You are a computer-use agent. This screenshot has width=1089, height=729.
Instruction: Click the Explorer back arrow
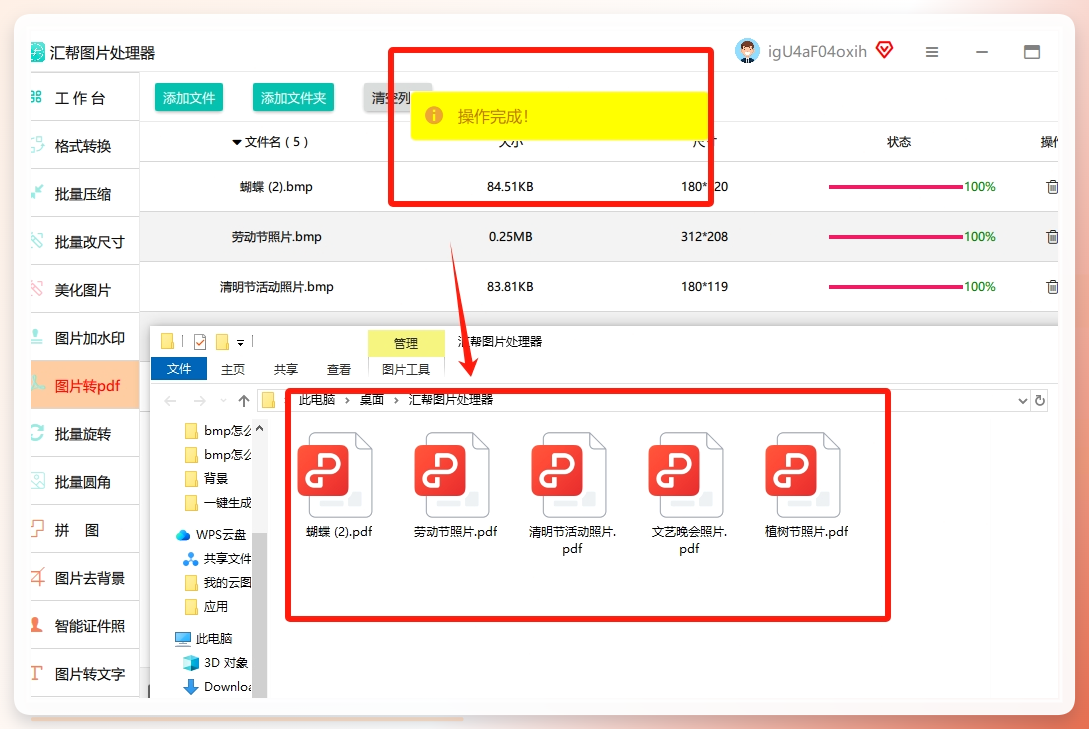coord(170,401)
